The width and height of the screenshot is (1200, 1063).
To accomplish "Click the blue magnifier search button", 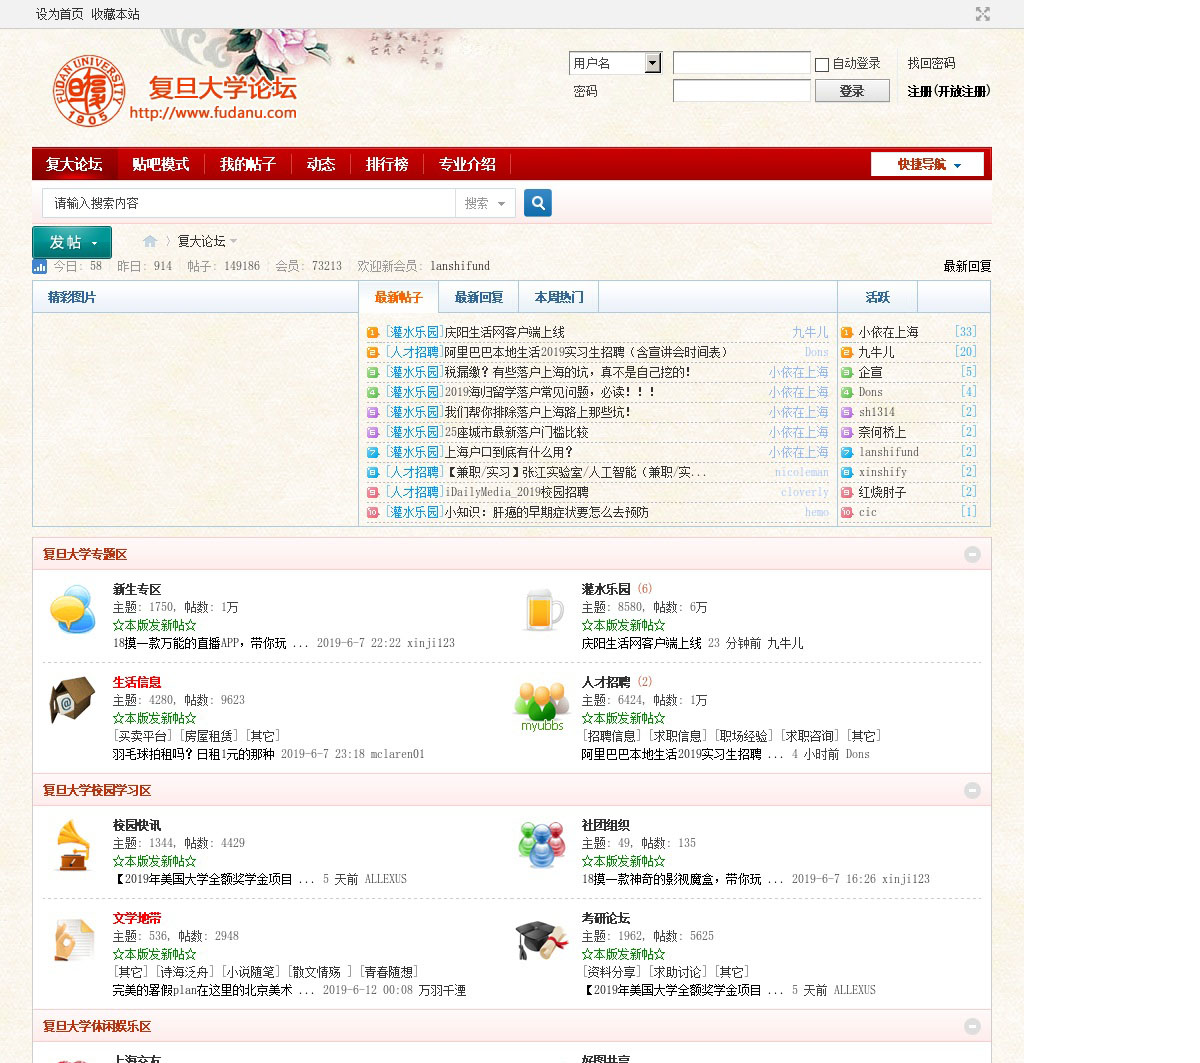I will coord(538,203).
